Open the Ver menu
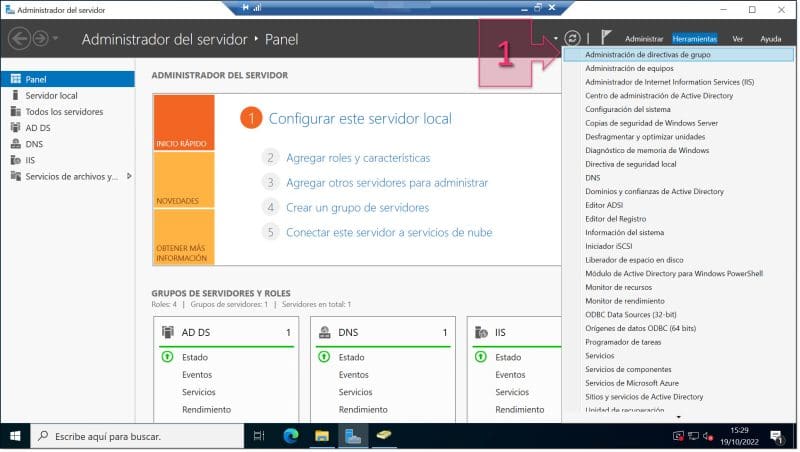 [x=737, y=39]
